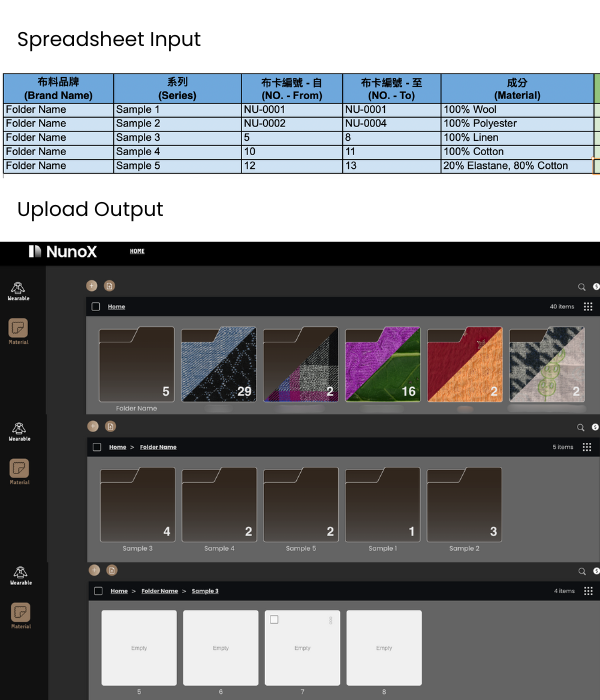Screen dimensions: 600x700
Task: Tick the checkbox in Home > Folder Name bar
Action: [x=97, y=447]
